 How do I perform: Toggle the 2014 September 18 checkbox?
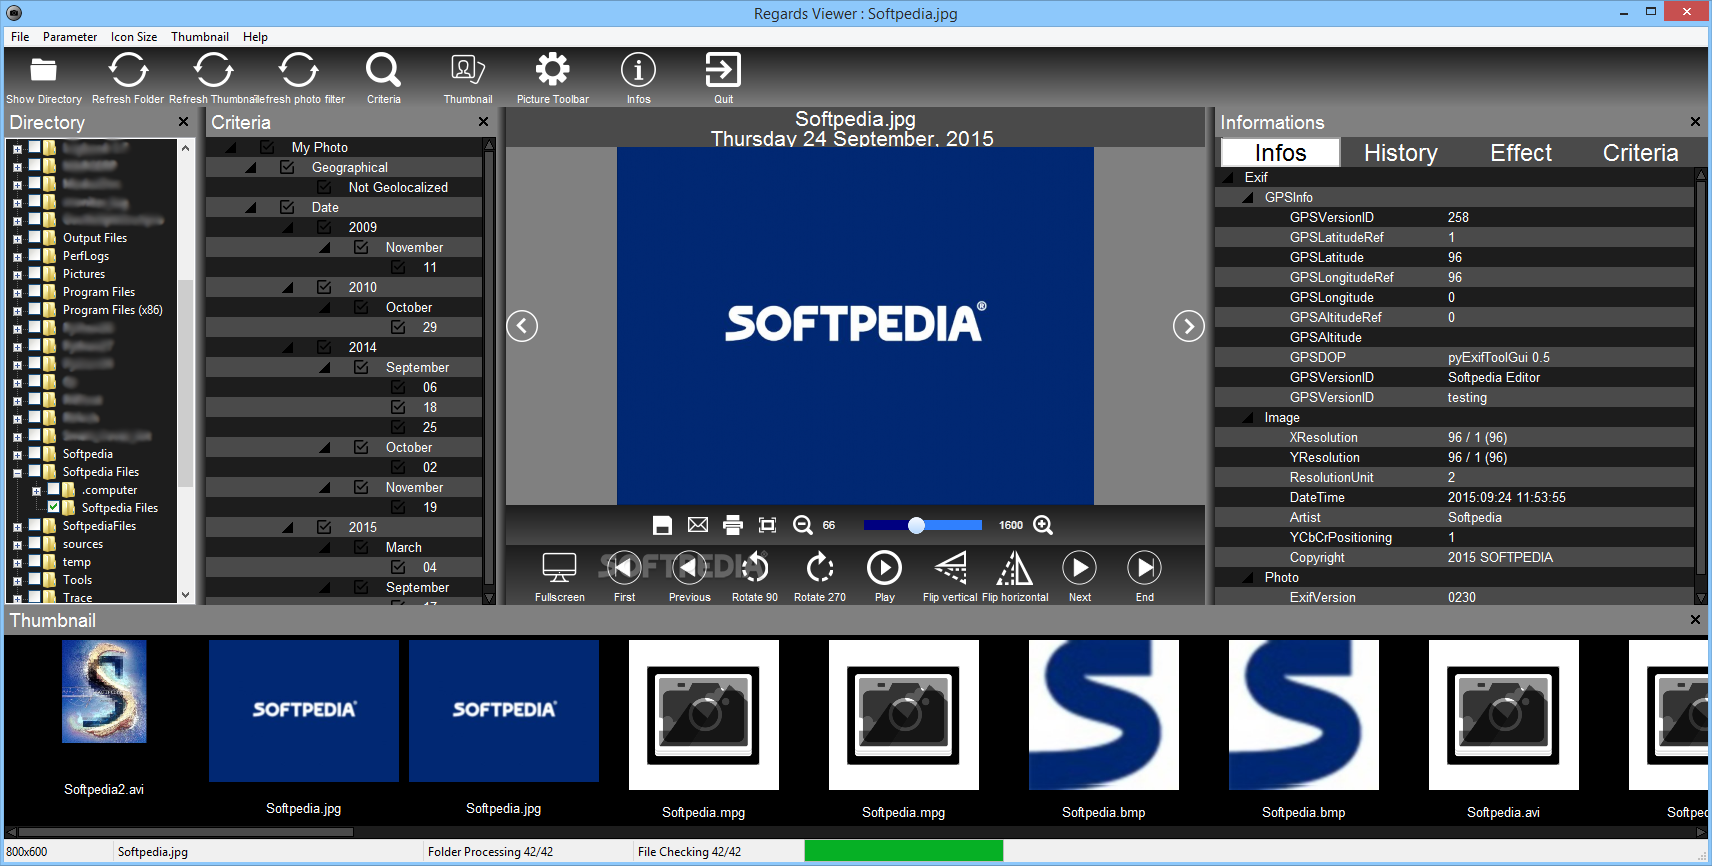(398, 407)
